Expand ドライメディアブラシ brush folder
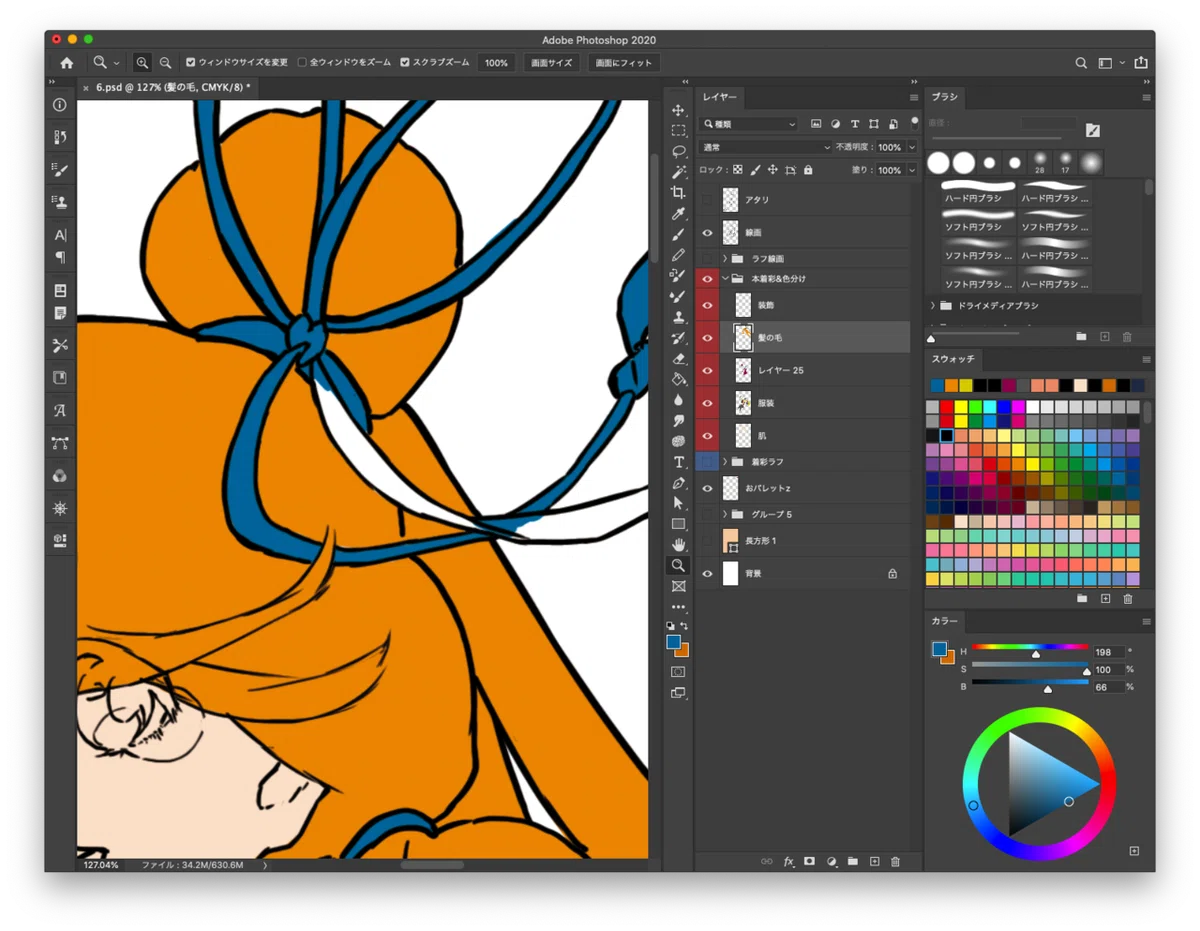 933,305
